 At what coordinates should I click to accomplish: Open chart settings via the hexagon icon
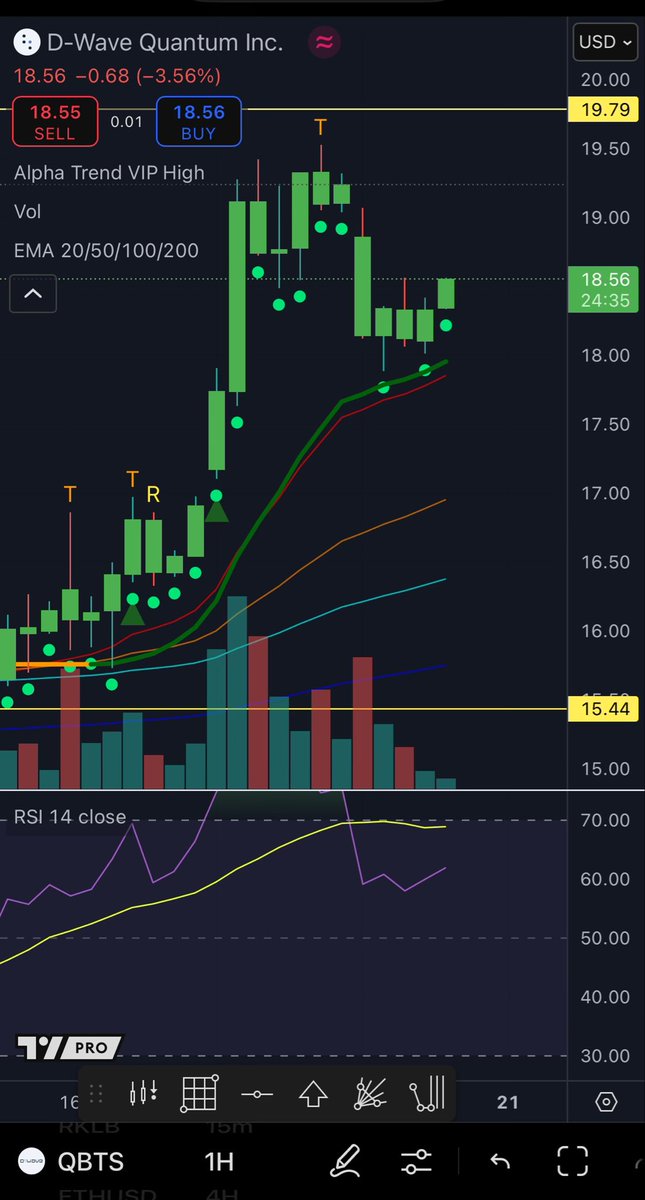click(606, 1102)
